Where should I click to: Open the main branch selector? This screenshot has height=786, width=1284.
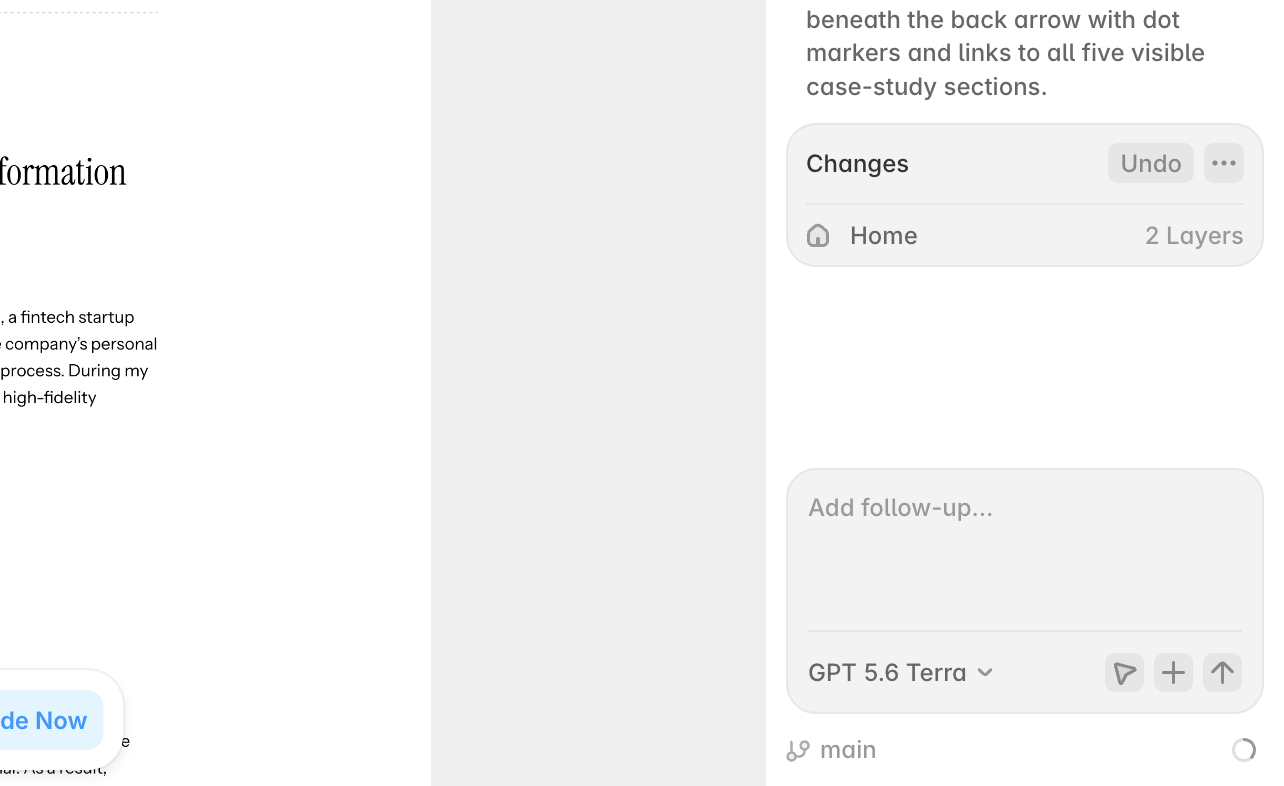point(831,750)
